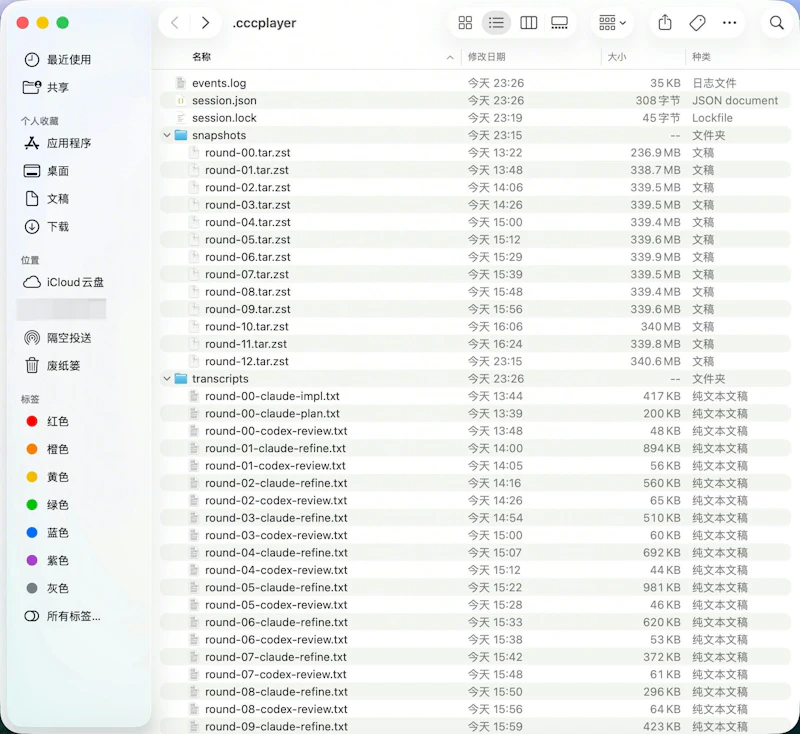Open the grouping options dropdown

pyautogui.click(x=612, y=22)
